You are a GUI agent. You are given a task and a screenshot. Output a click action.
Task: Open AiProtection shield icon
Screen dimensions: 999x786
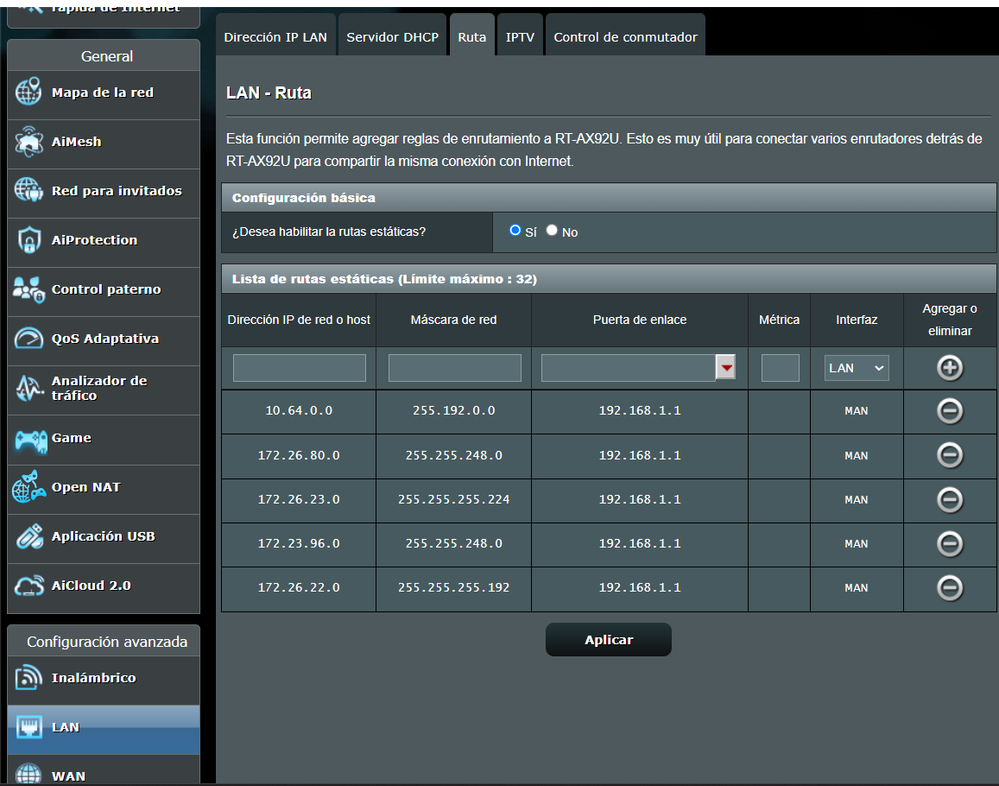tap(28, 240)
